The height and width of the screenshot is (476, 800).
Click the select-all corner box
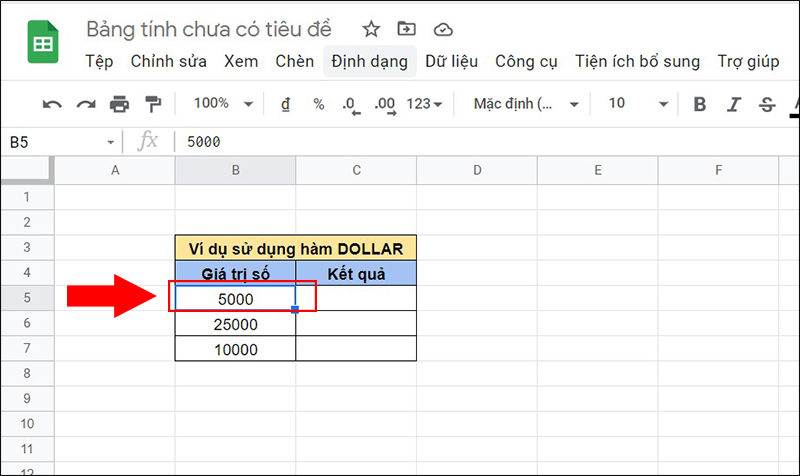27,170
